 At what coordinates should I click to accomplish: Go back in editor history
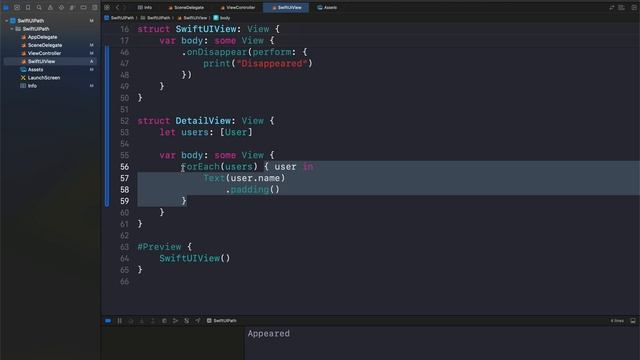pyautogui.click(x=117, y=7)
